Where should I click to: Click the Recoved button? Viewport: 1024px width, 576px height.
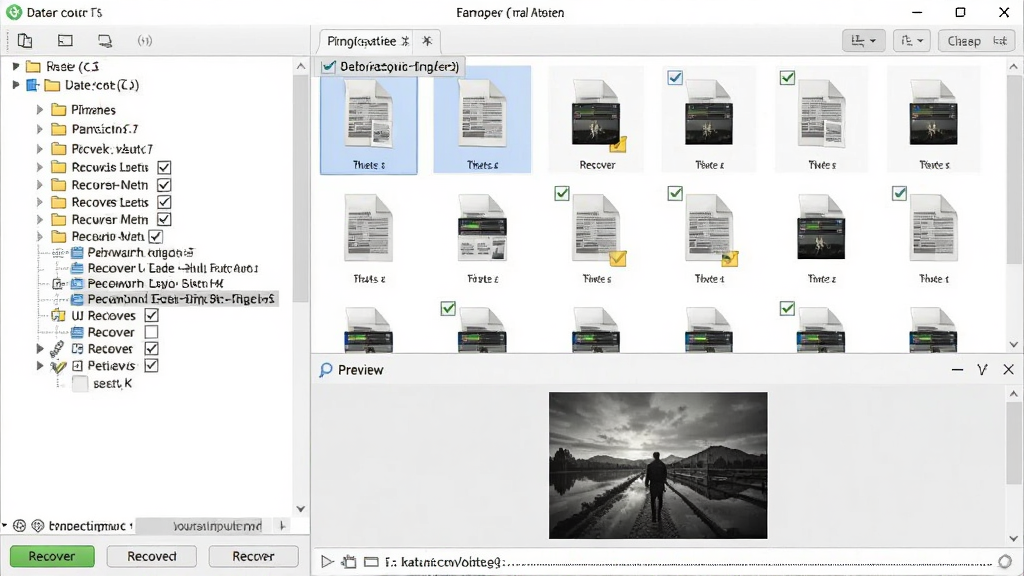coord(152,556)
